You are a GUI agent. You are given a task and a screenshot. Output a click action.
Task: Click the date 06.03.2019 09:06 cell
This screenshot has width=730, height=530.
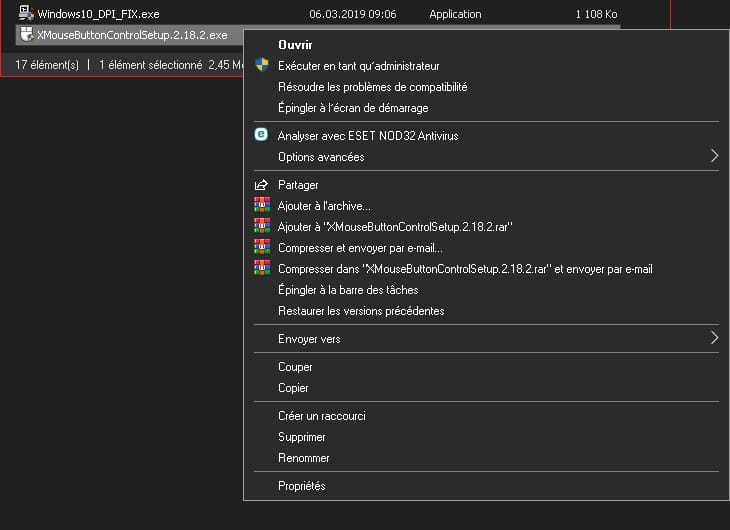point(353,14)
